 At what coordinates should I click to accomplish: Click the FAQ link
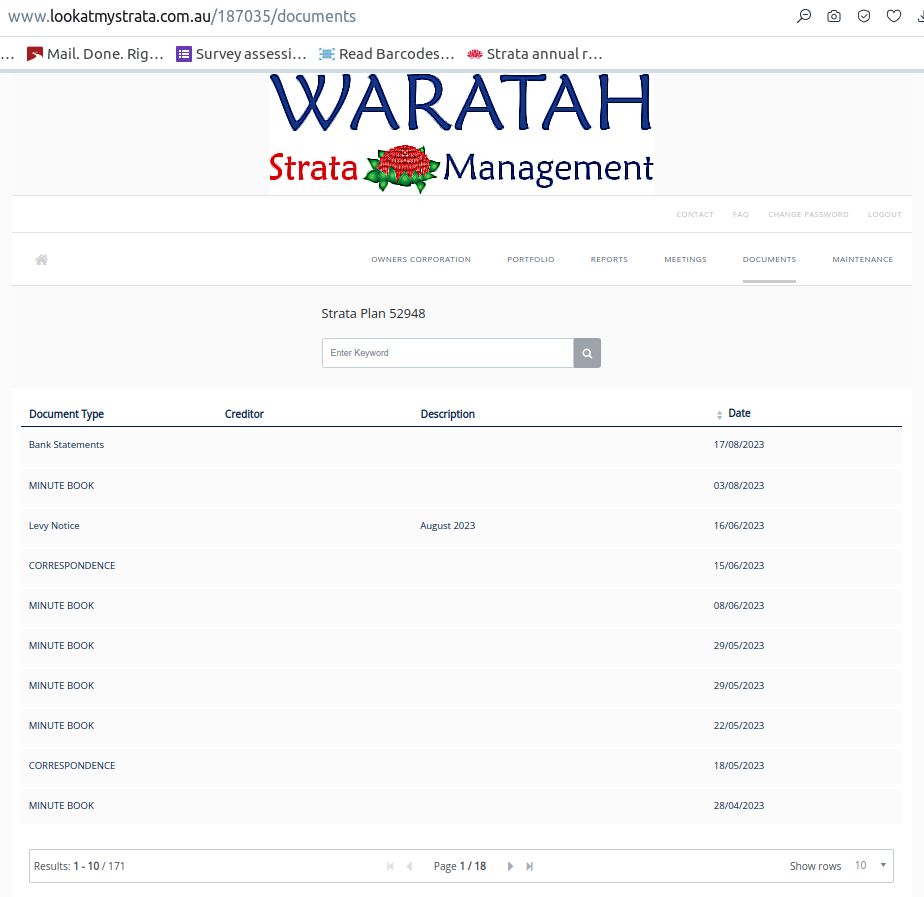[x=741, y=215]
